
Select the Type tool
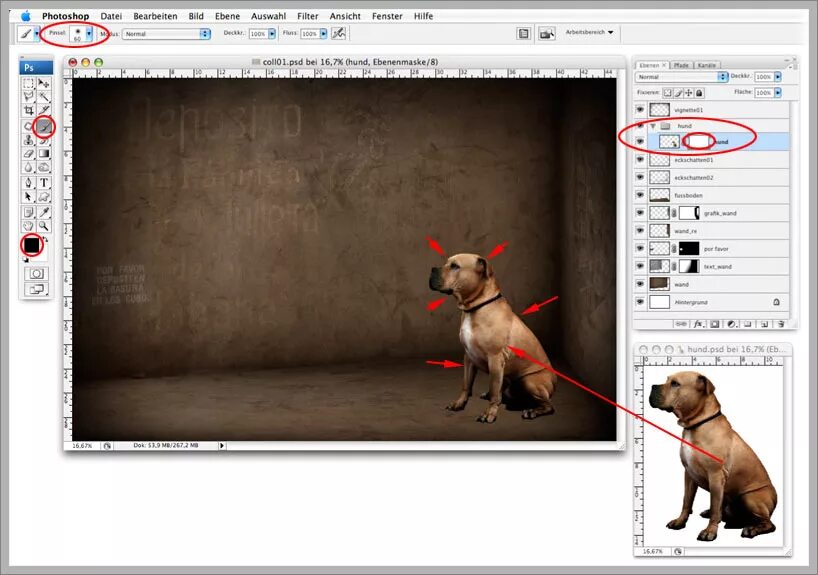(44, 183)
